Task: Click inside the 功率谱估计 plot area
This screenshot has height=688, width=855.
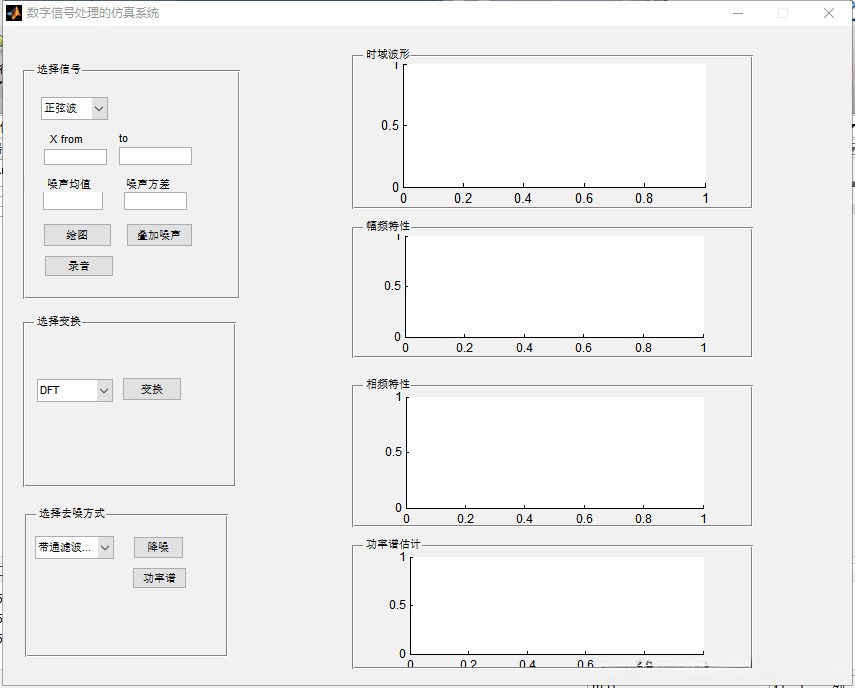Action: (557, 605)
